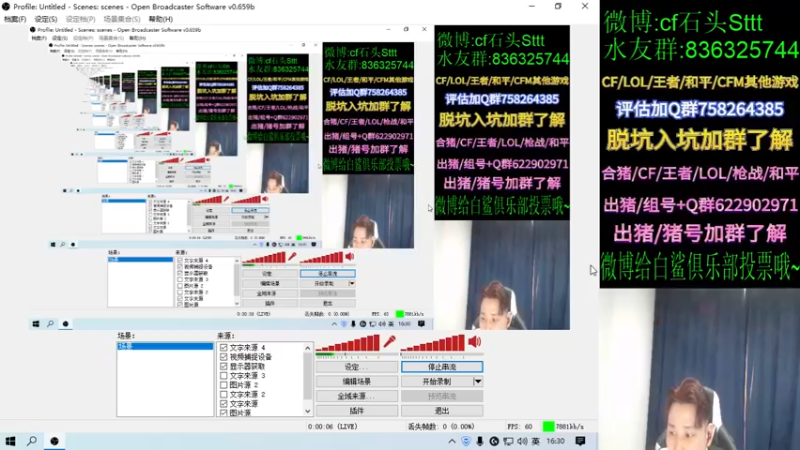Image resolution: width=800 pixels, height=450 pixels.
Task: Click the network tray icon
Action: point(508,441)
